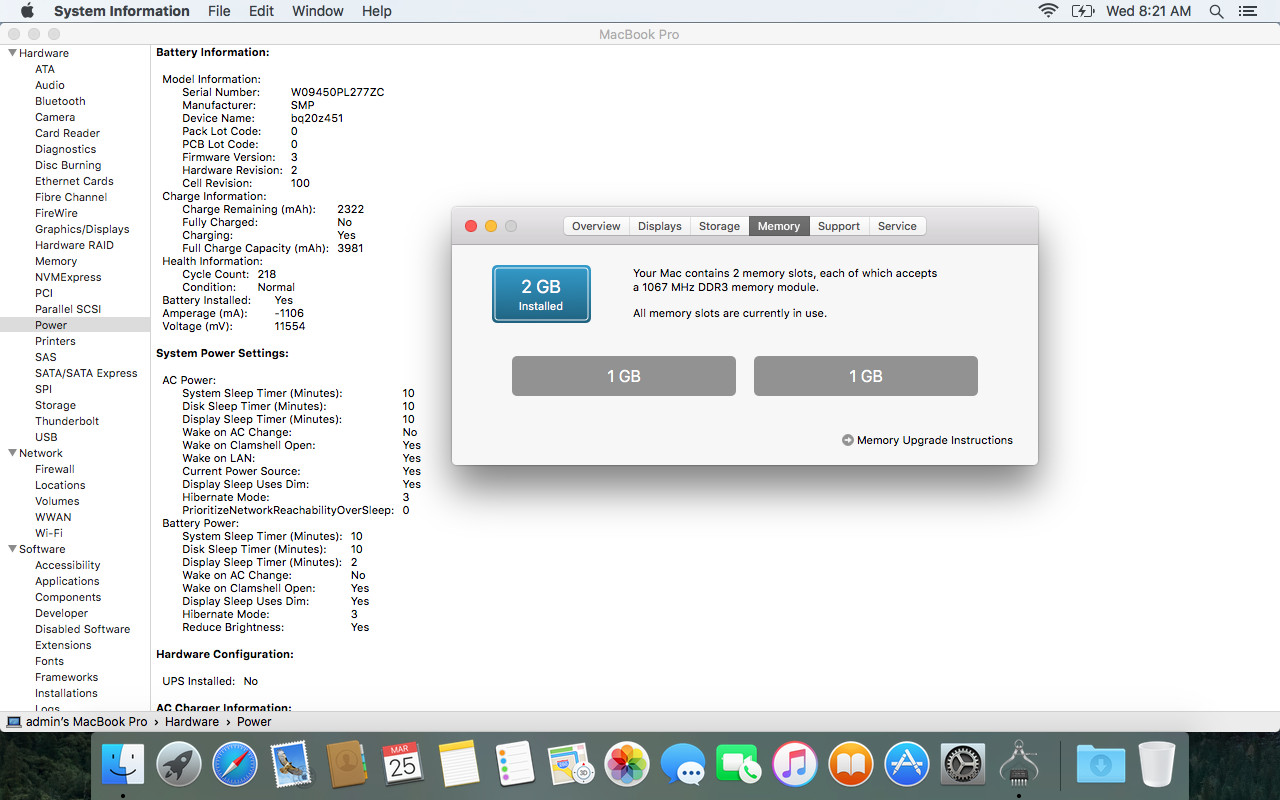Screen dimensions: 1280x800
Task: Click the Wed 8:21 AM clock
Action: pos(1148,11)
